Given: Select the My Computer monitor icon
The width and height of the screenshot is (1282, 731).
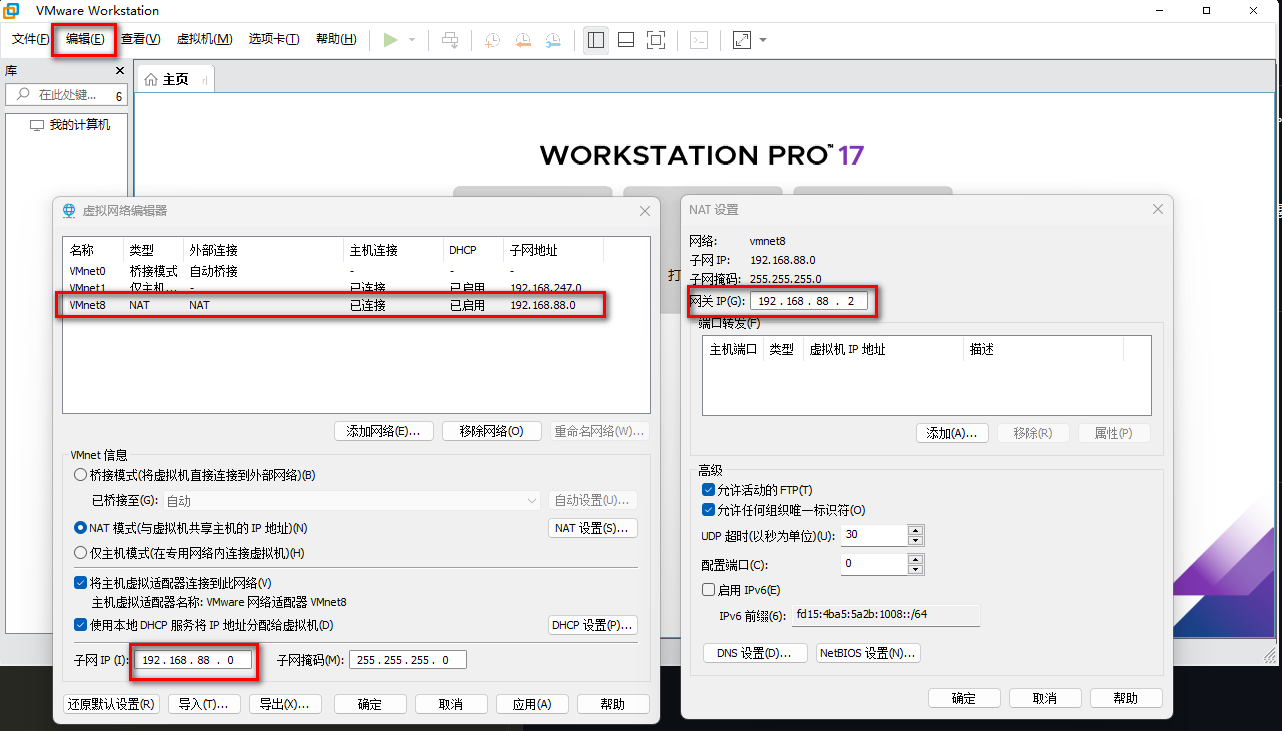Looking at the screenshot, I should pos(37,126).
